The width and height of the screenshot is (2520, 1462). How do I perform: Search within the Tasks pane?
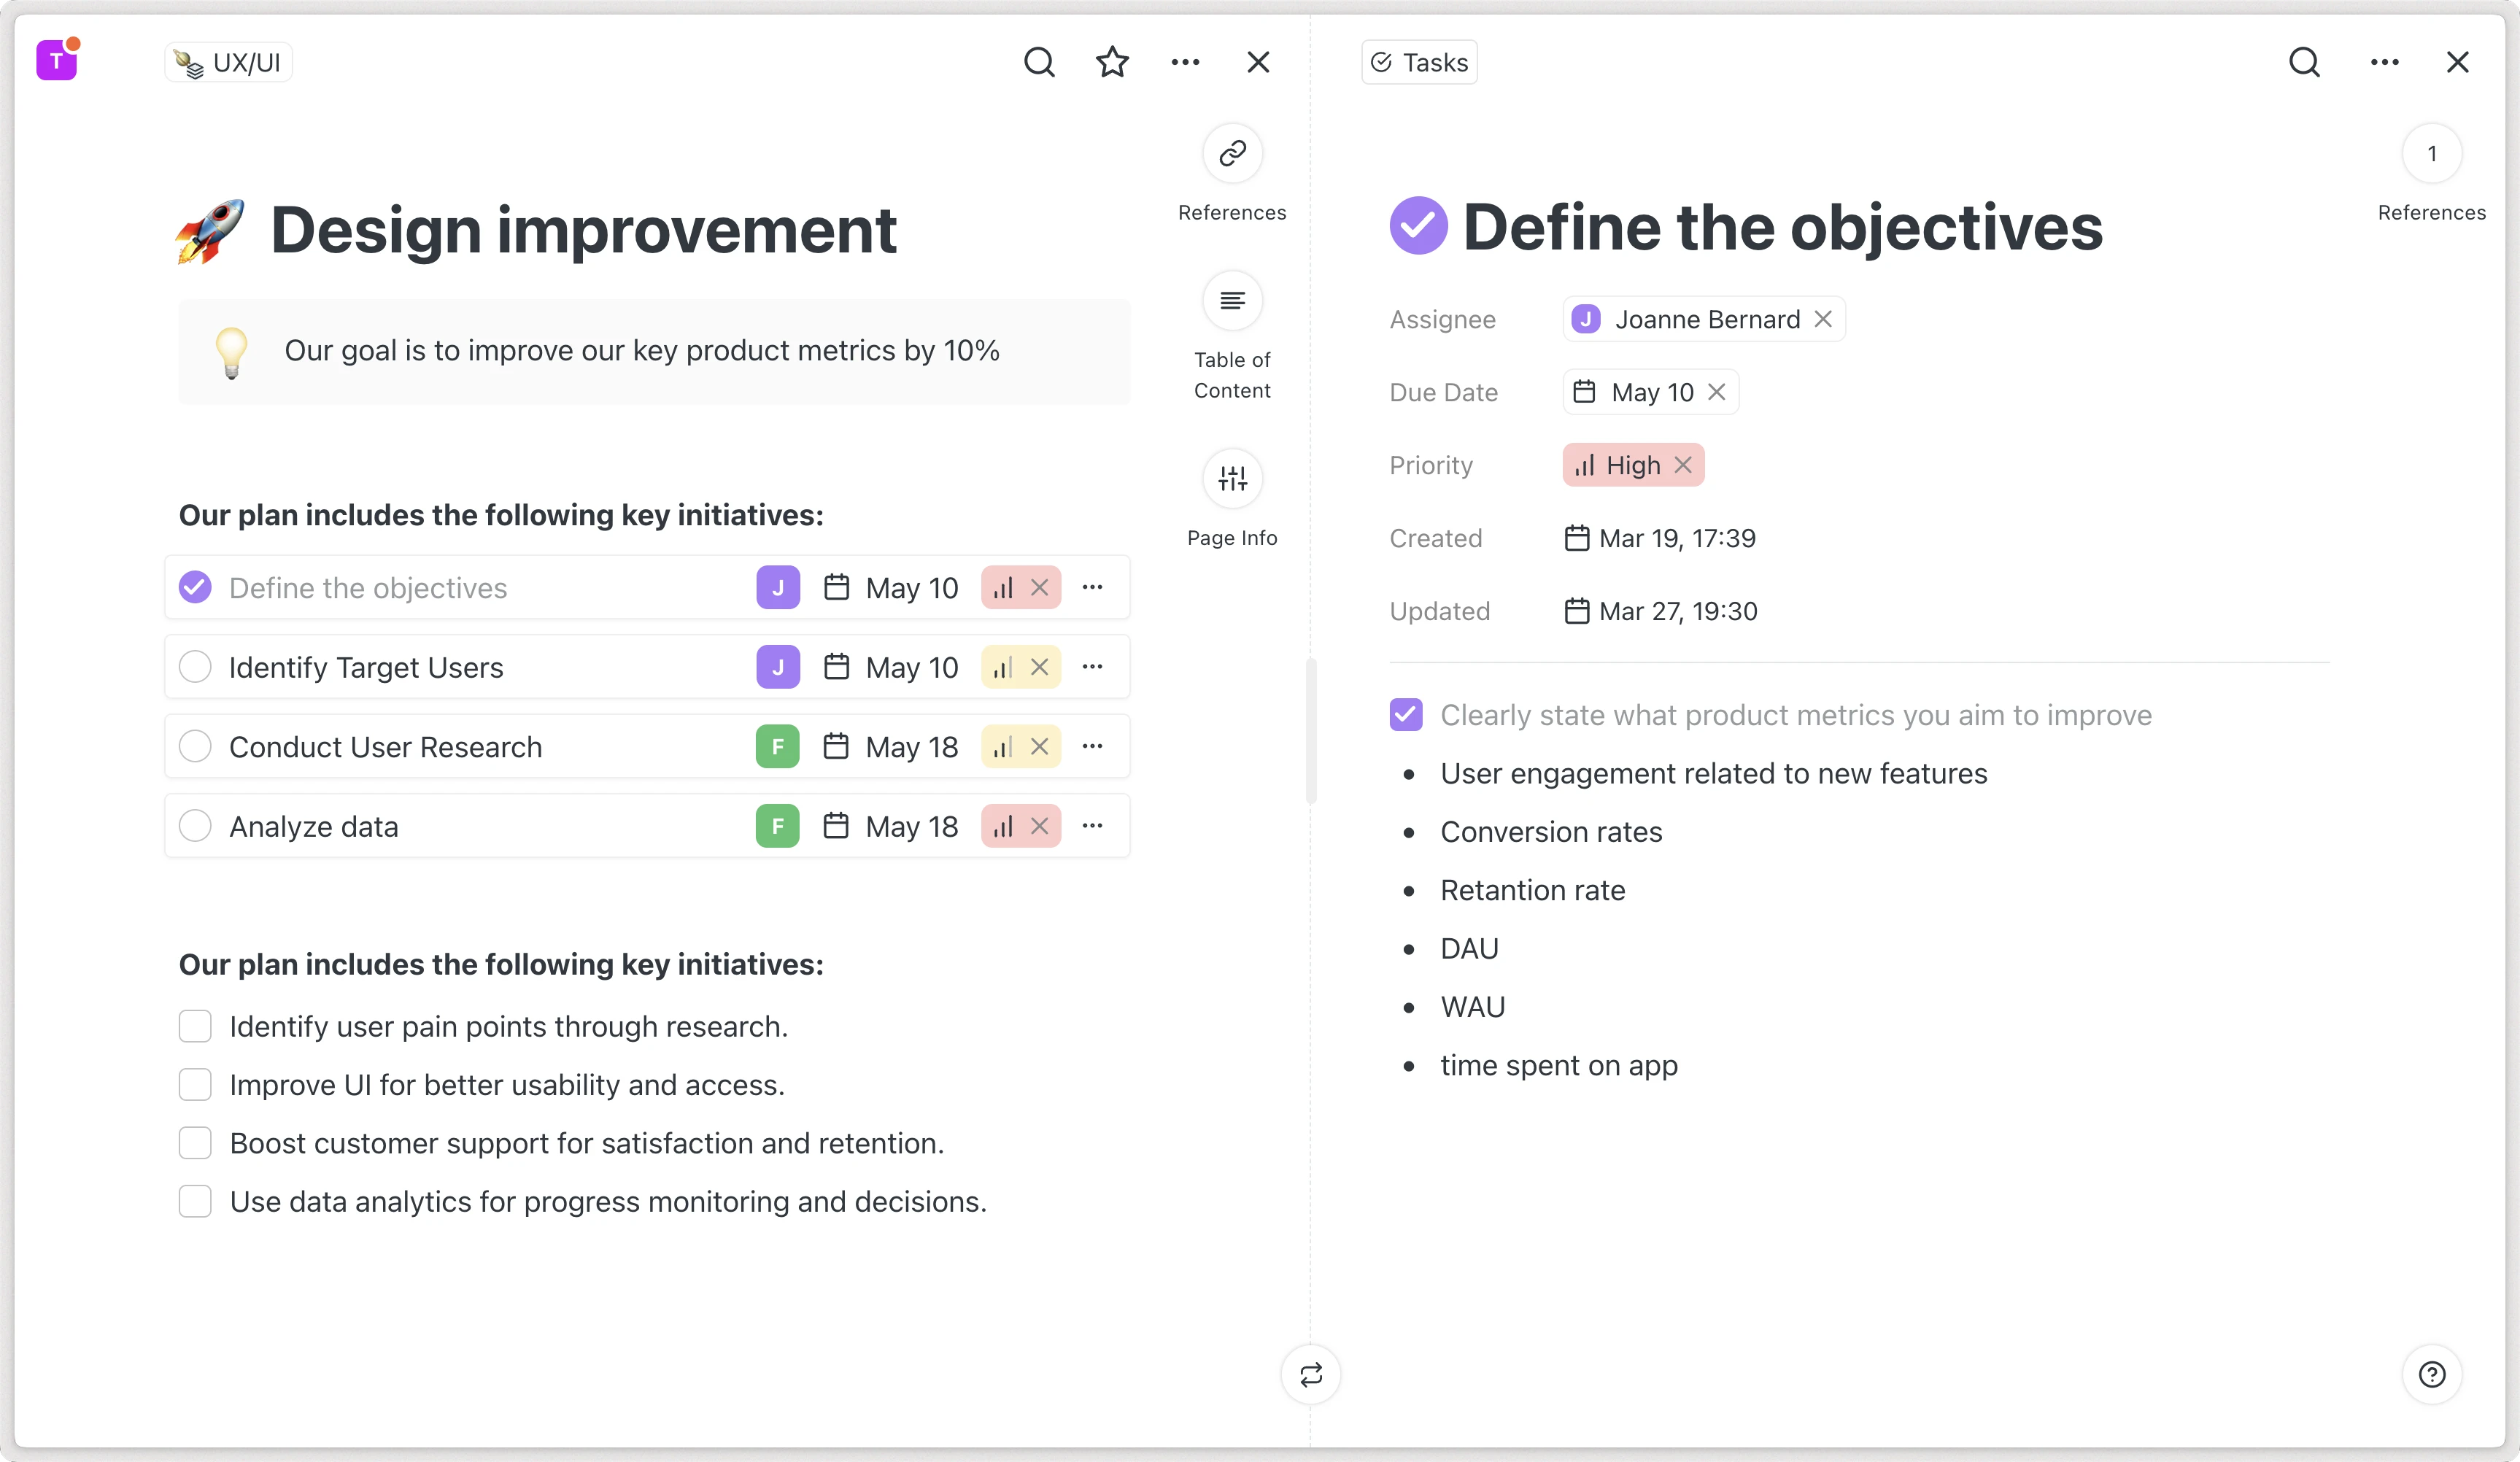(x=2304, y=62)
